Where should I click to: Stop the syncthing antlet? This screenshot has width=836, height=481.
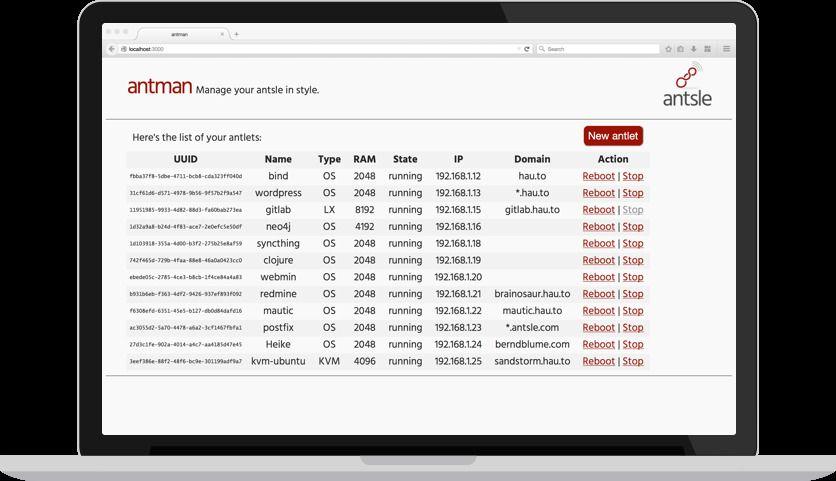(633, 243)
